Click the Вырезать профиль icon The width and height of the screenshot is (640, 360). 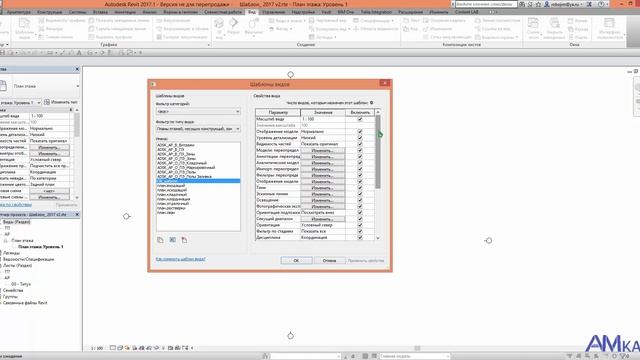91,37
